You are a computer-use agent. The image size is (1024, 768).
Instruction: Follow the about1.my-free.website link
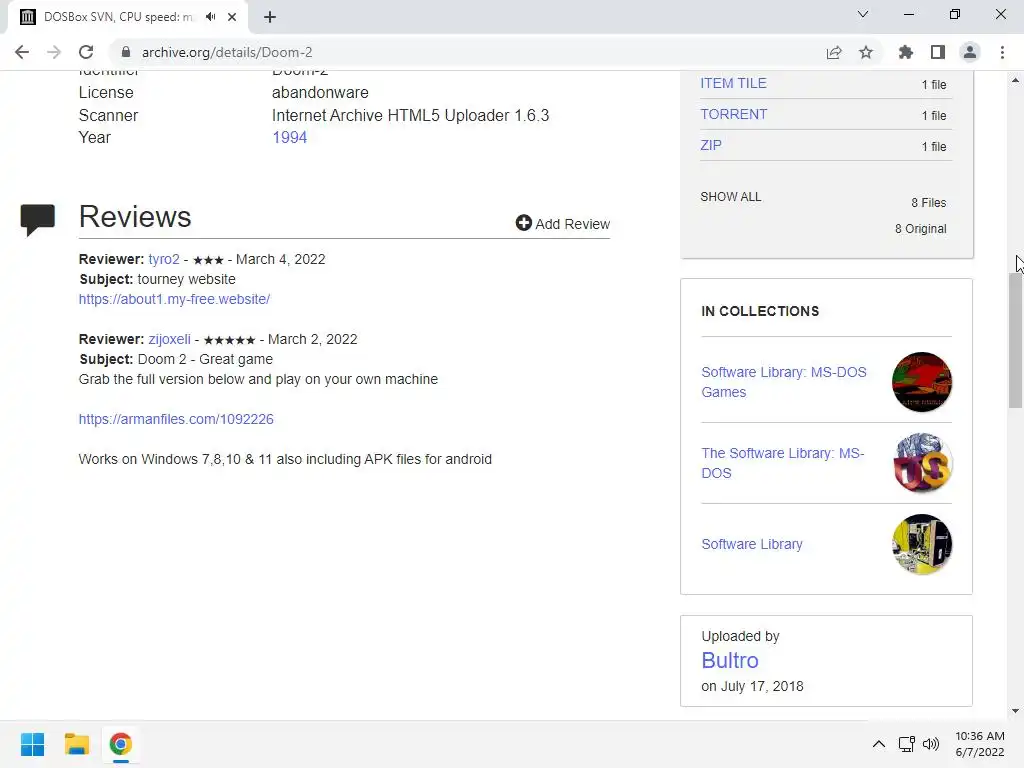point(174,299)
